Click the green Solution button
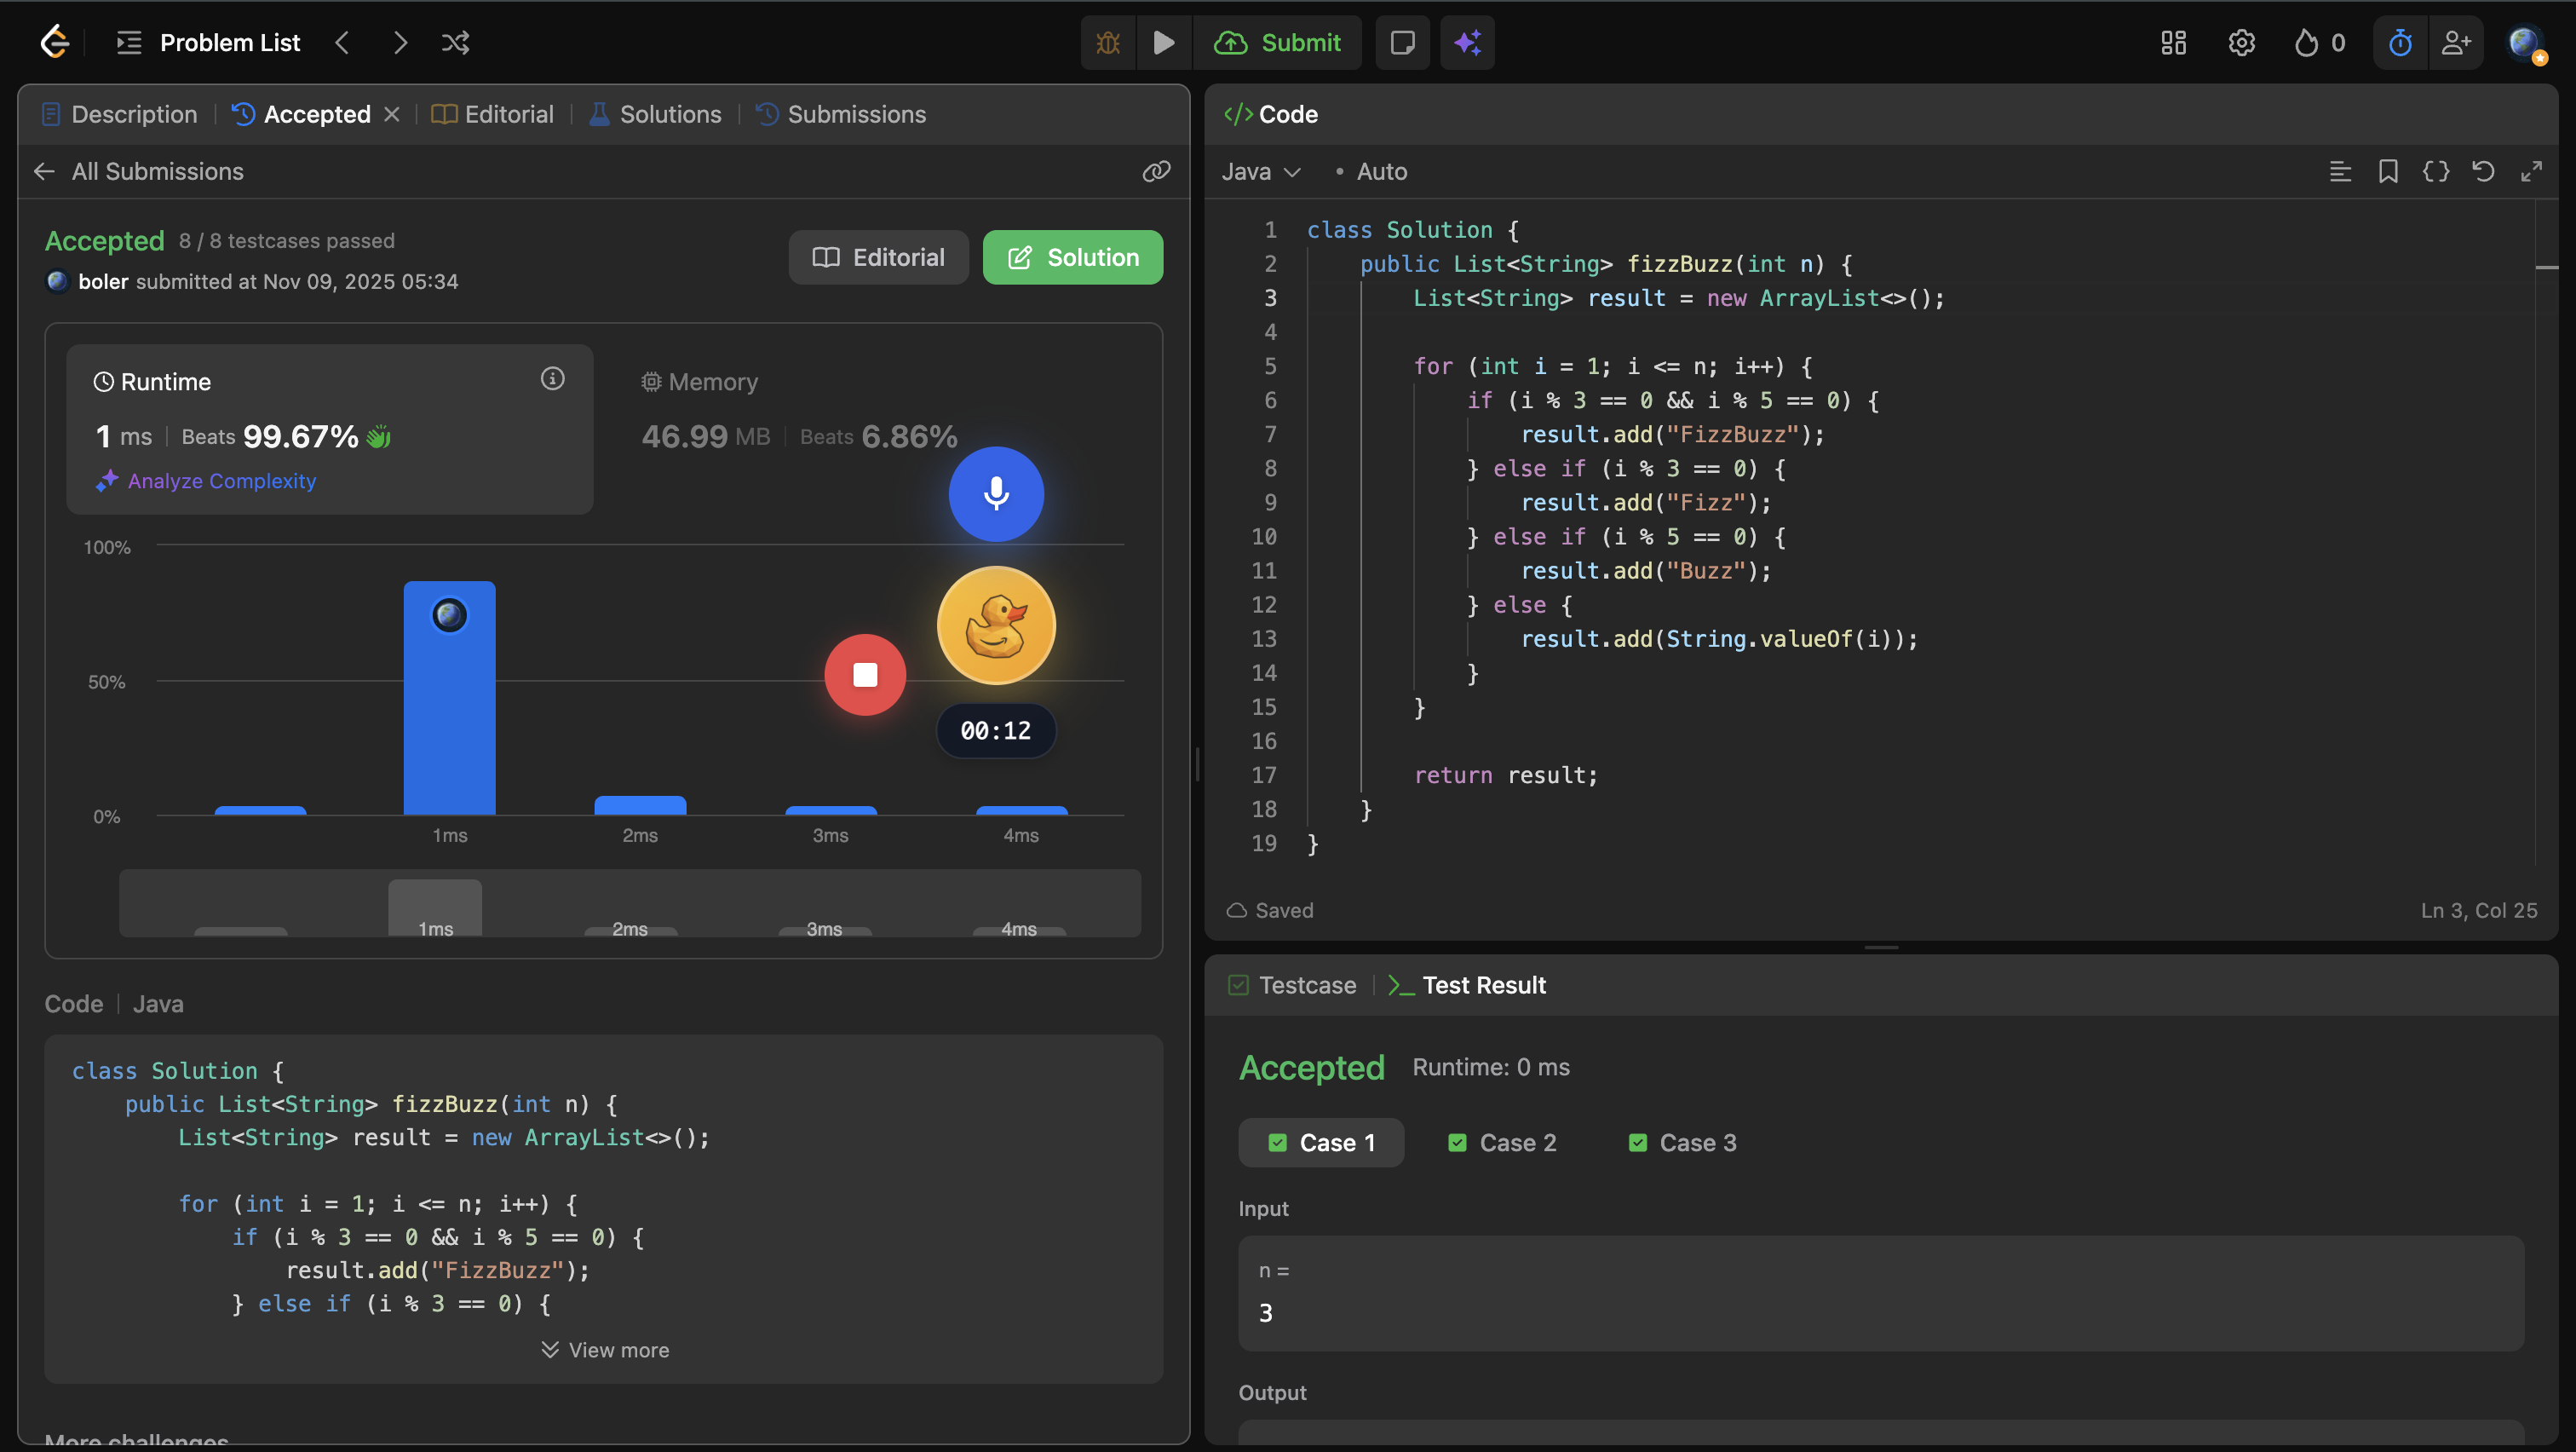 click(1072, 258)
